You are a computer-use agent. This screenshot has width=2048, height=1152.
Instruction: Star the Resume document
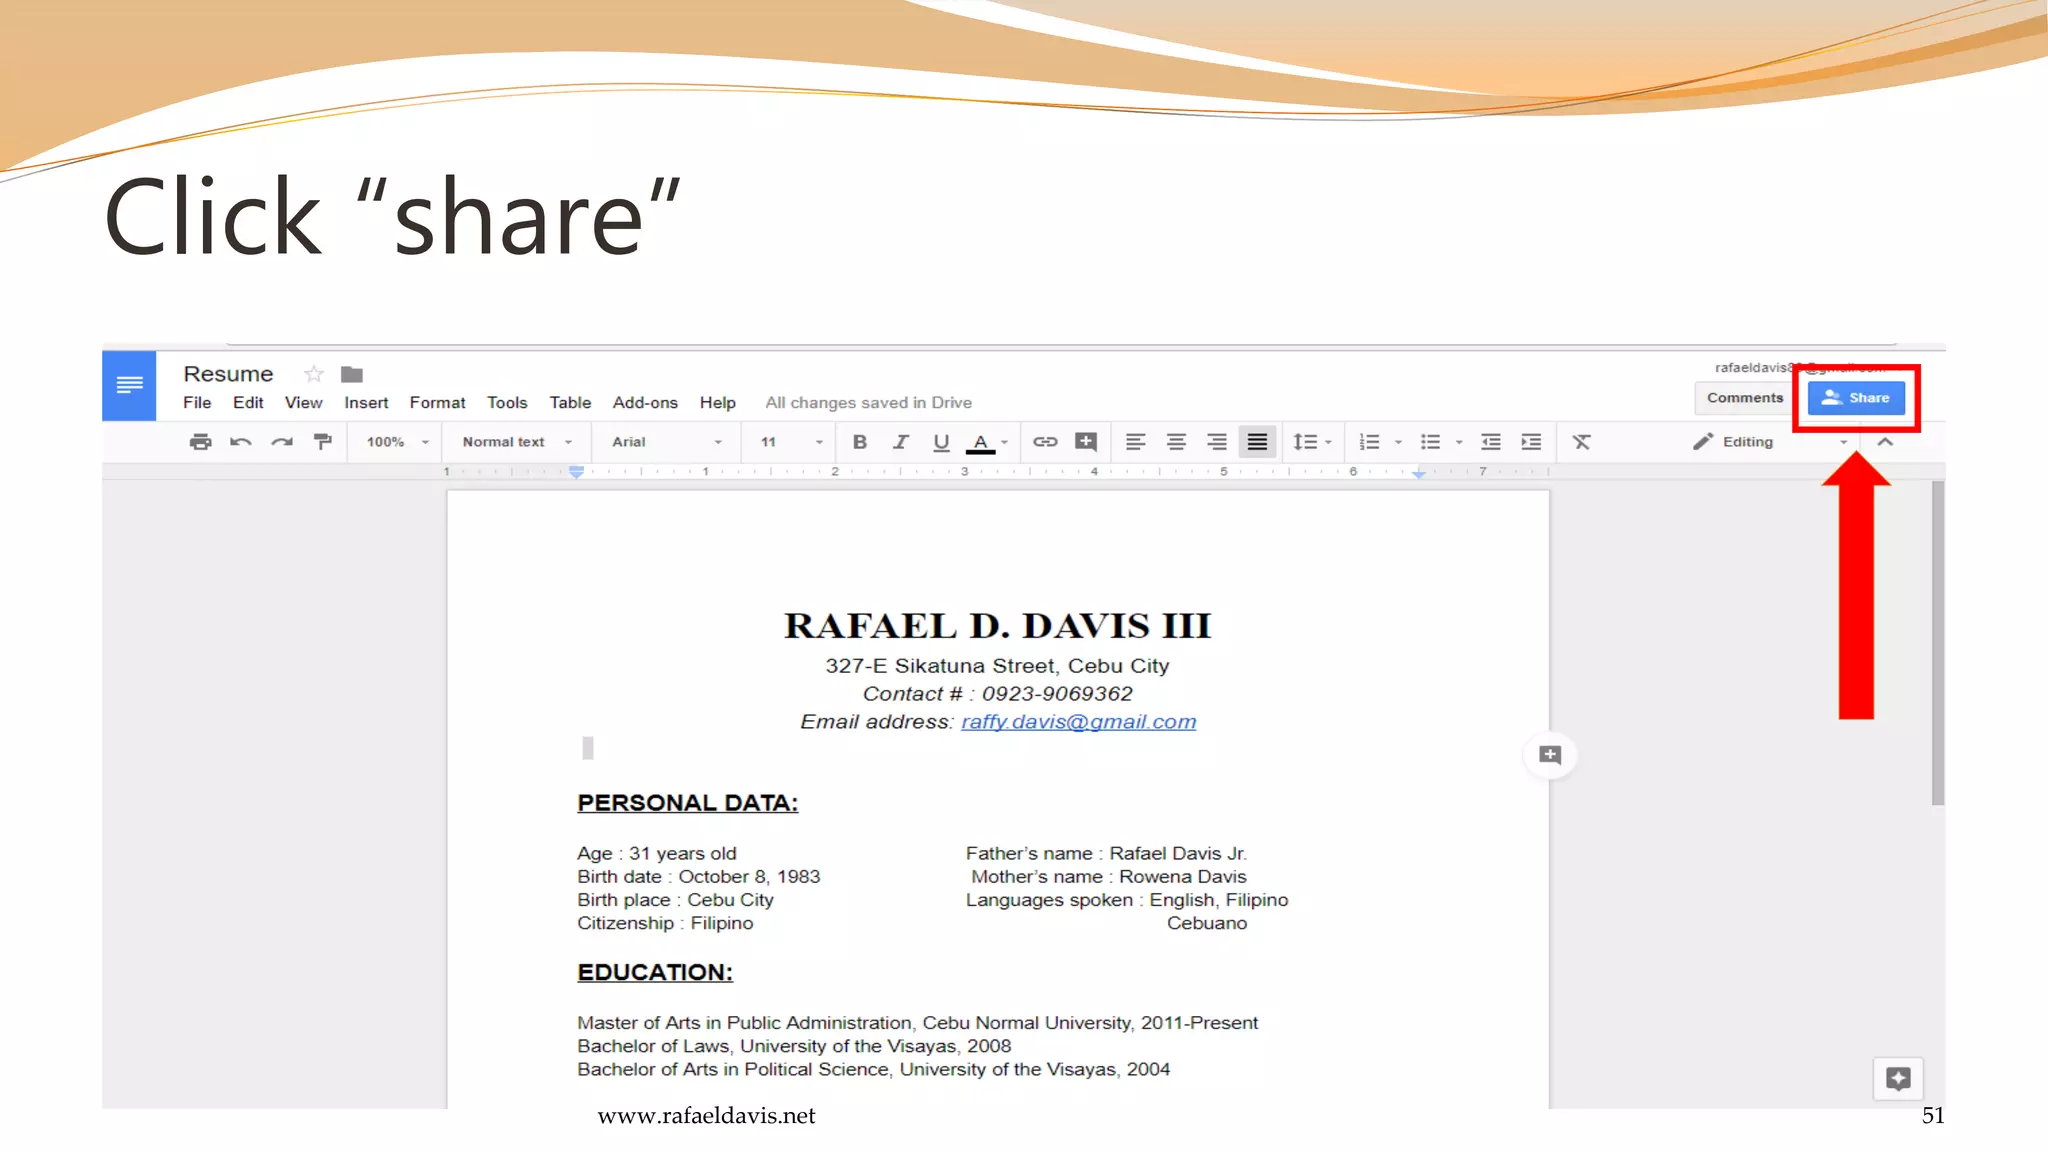(x=314, y=374)
